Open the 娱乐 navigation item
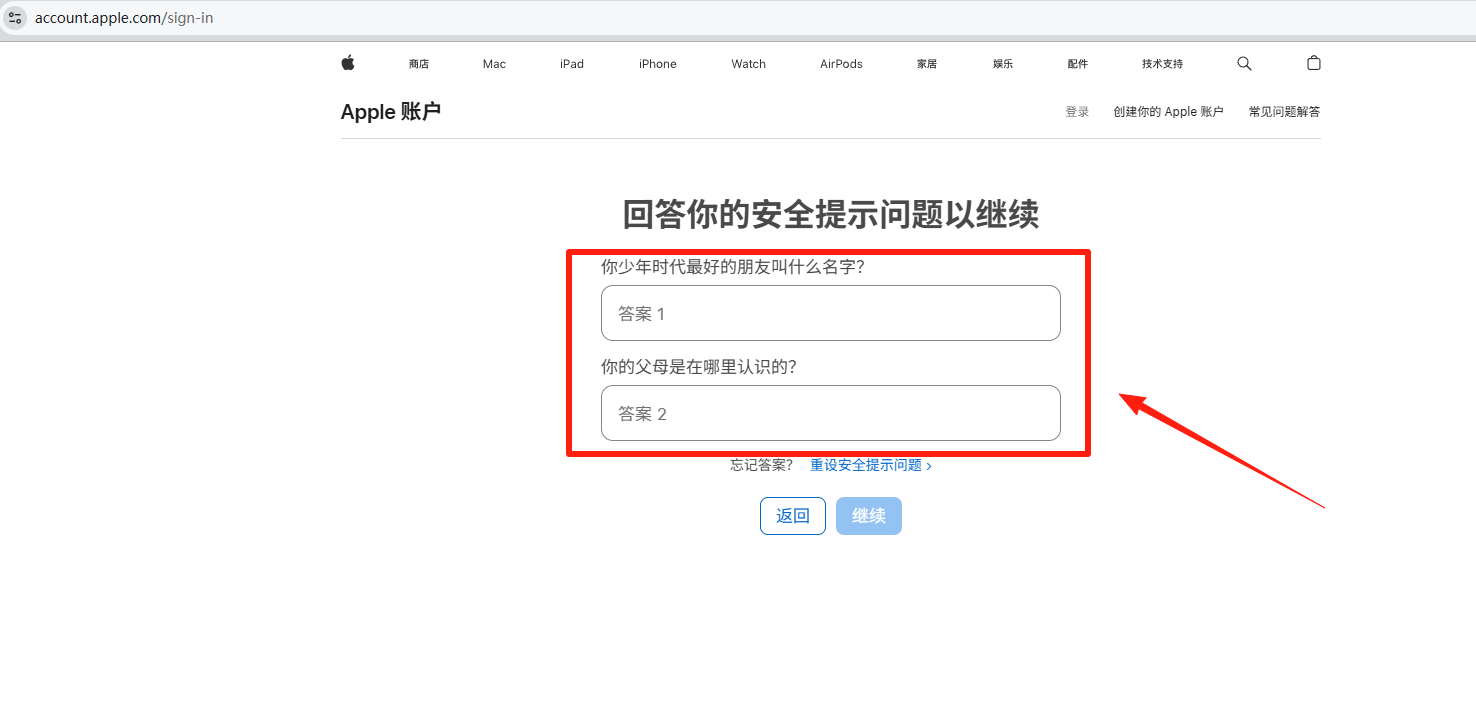The height and width of the screenshot is (706, 1476). tap(1003, 64)
